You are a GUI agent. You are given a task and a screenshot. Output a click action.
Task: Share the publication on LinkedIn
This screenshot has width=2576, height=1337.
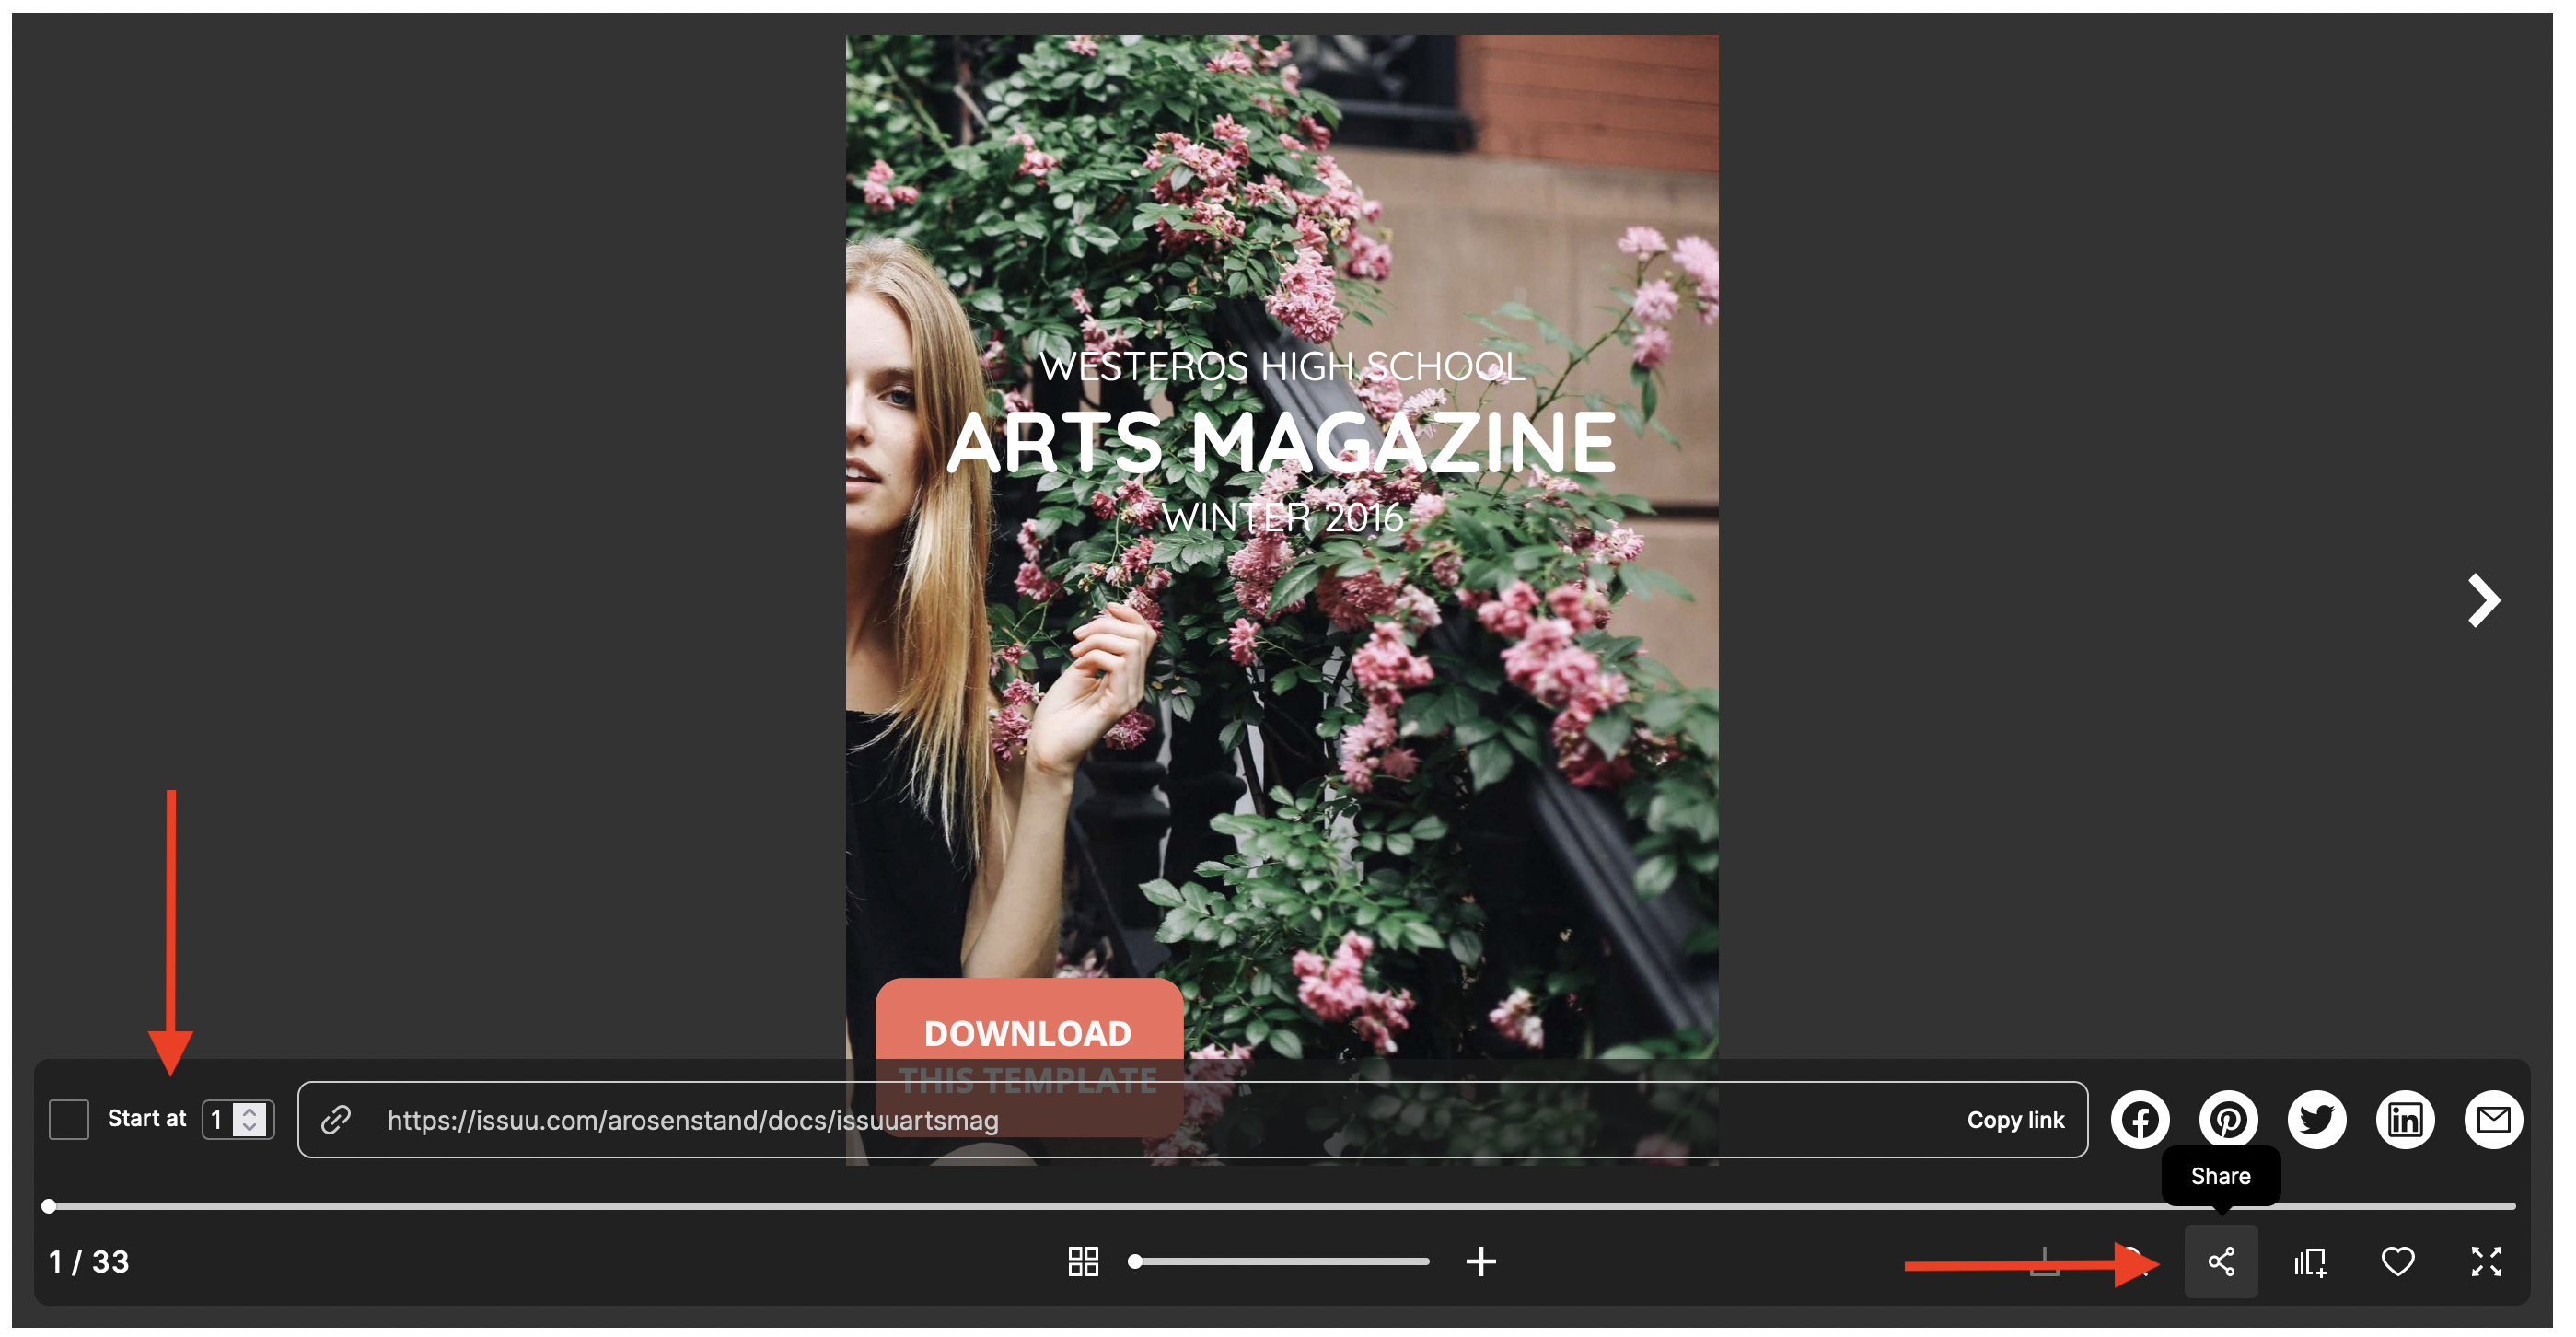[2404, 1119]
